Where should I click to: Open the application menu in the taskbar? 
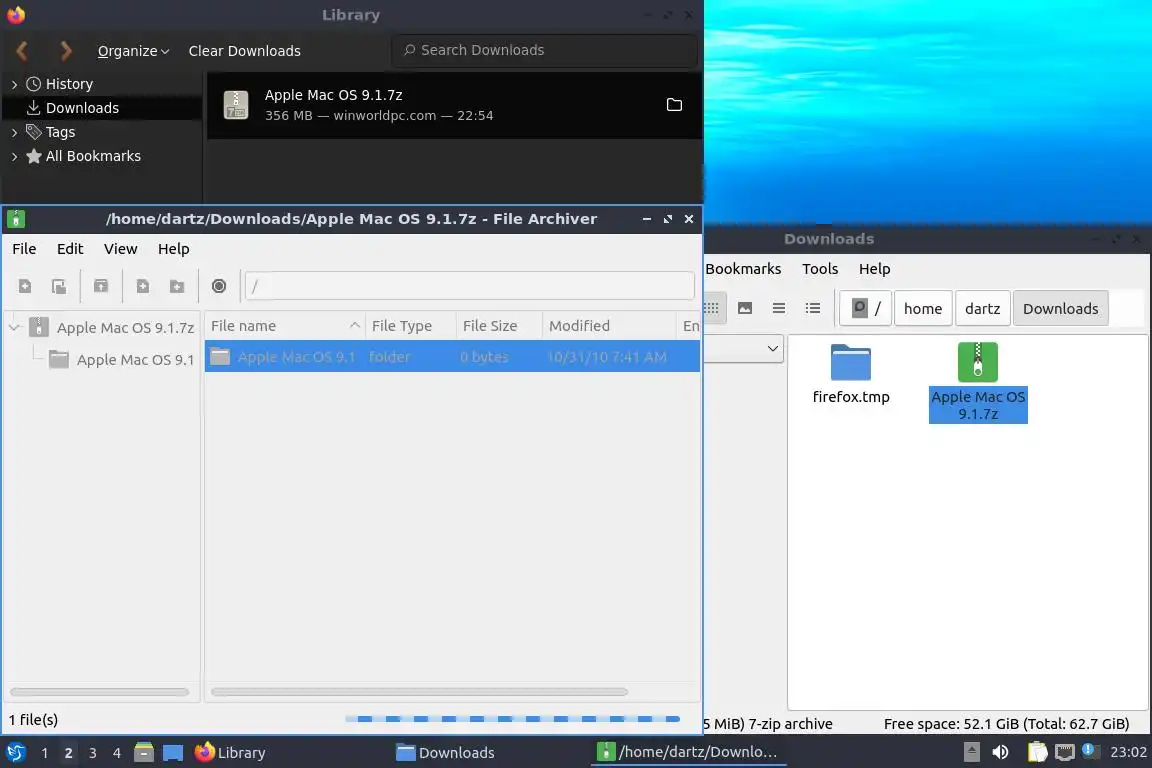(x=16, y=753)
